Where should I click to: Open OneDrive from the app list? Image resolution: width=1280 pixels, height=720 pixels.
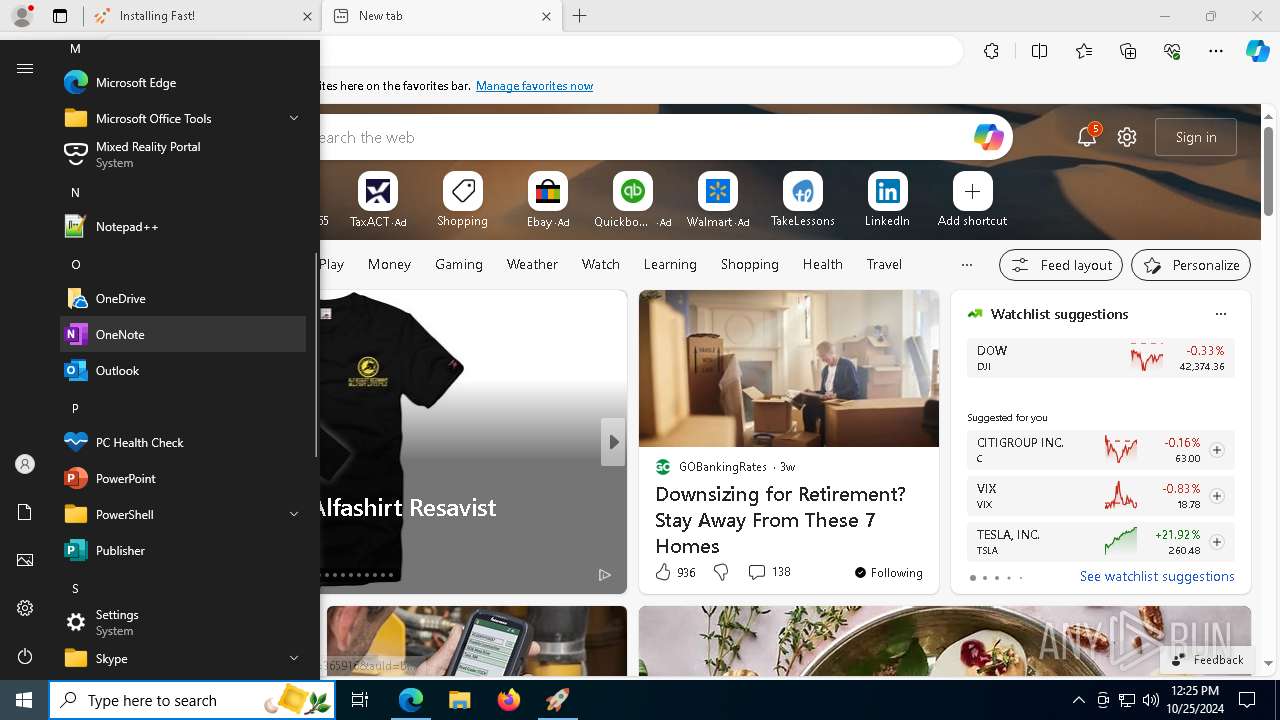[183, 299]
